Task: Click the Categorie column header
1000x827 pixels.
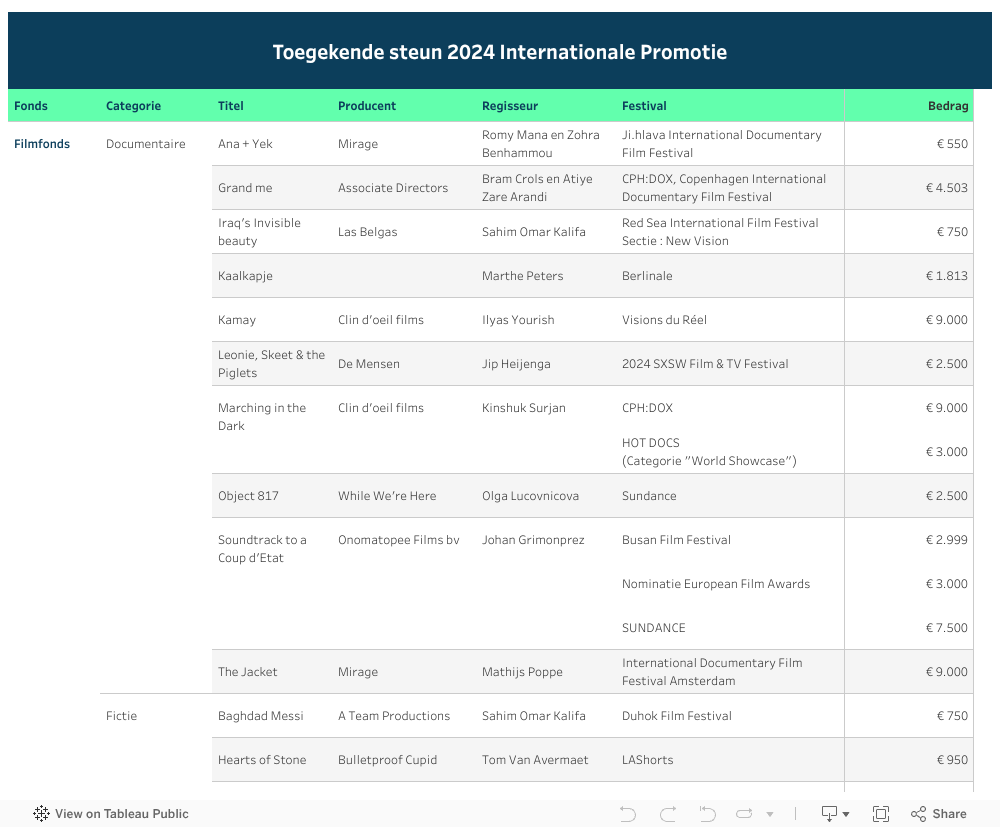Action: (x=133, y=106)
